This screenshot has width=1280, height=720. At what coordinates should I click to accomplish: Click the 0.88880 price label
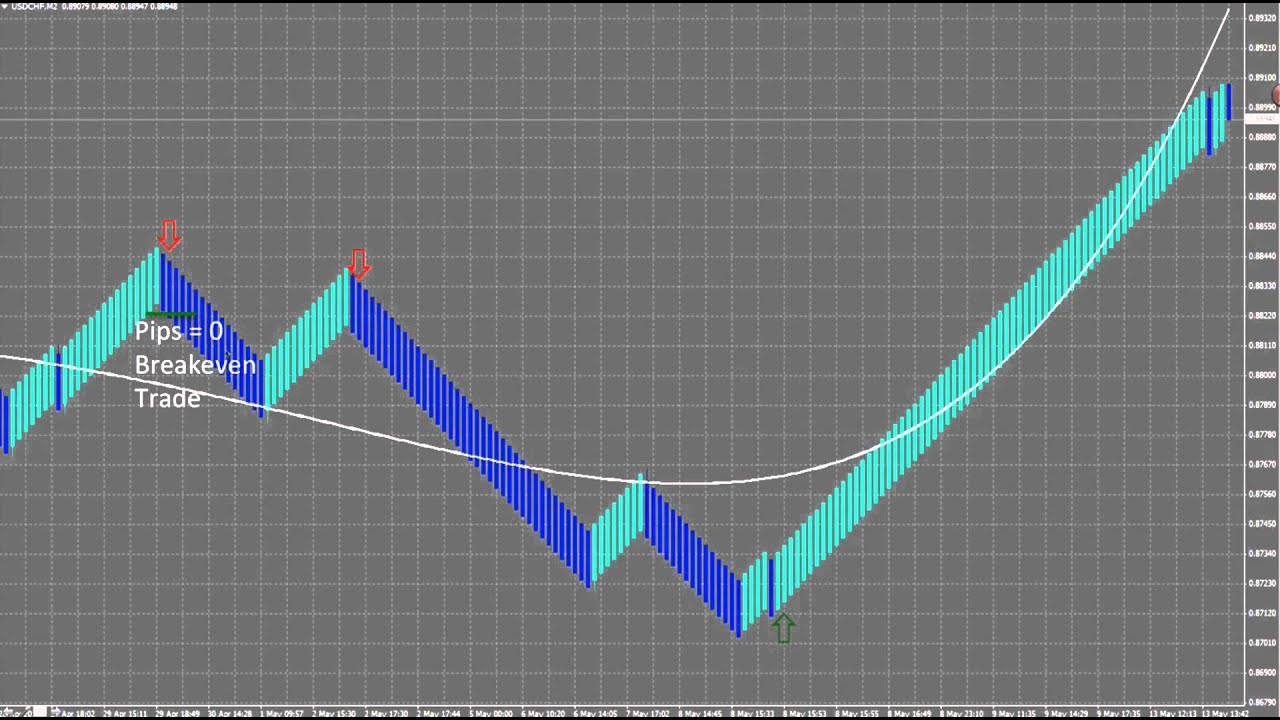pyautogui.click(x=1263, y=137)
